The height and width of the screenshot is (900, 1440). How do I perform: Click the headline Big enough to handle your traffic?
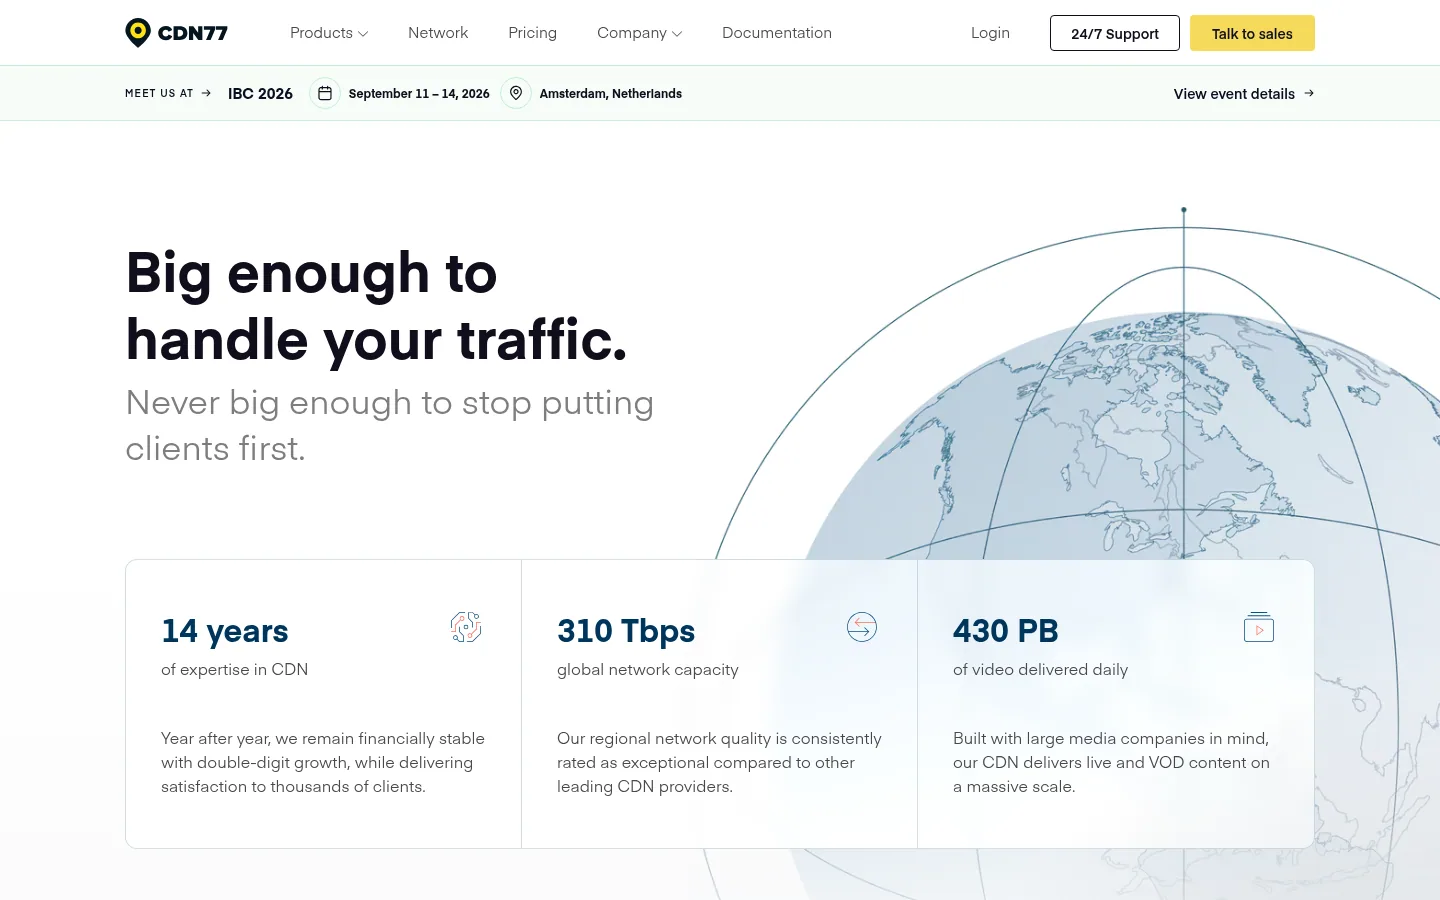(377, 306)
